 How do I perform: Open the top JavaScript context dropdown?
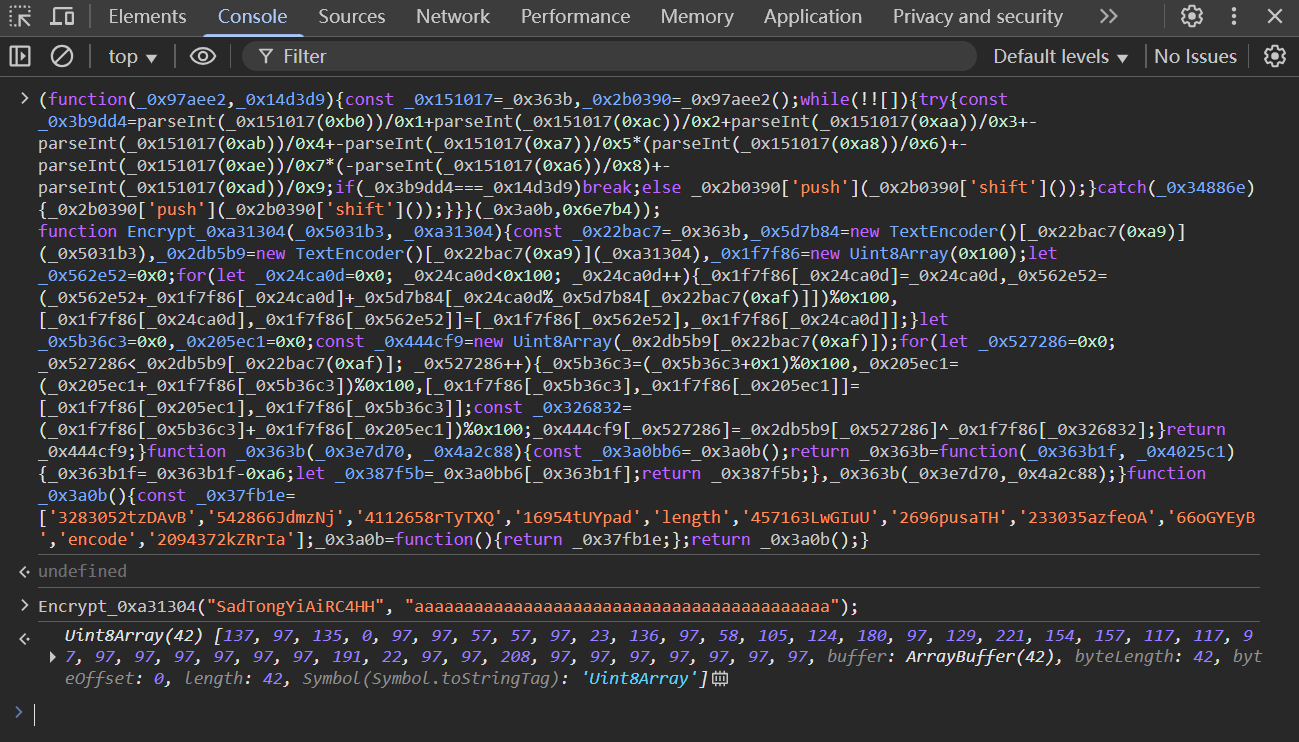tap(133, 56)
